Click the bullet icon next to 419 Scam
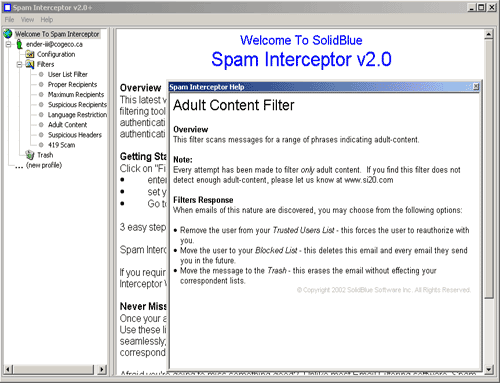This screenshot has width=500, height=383. (x=41, y=145)
